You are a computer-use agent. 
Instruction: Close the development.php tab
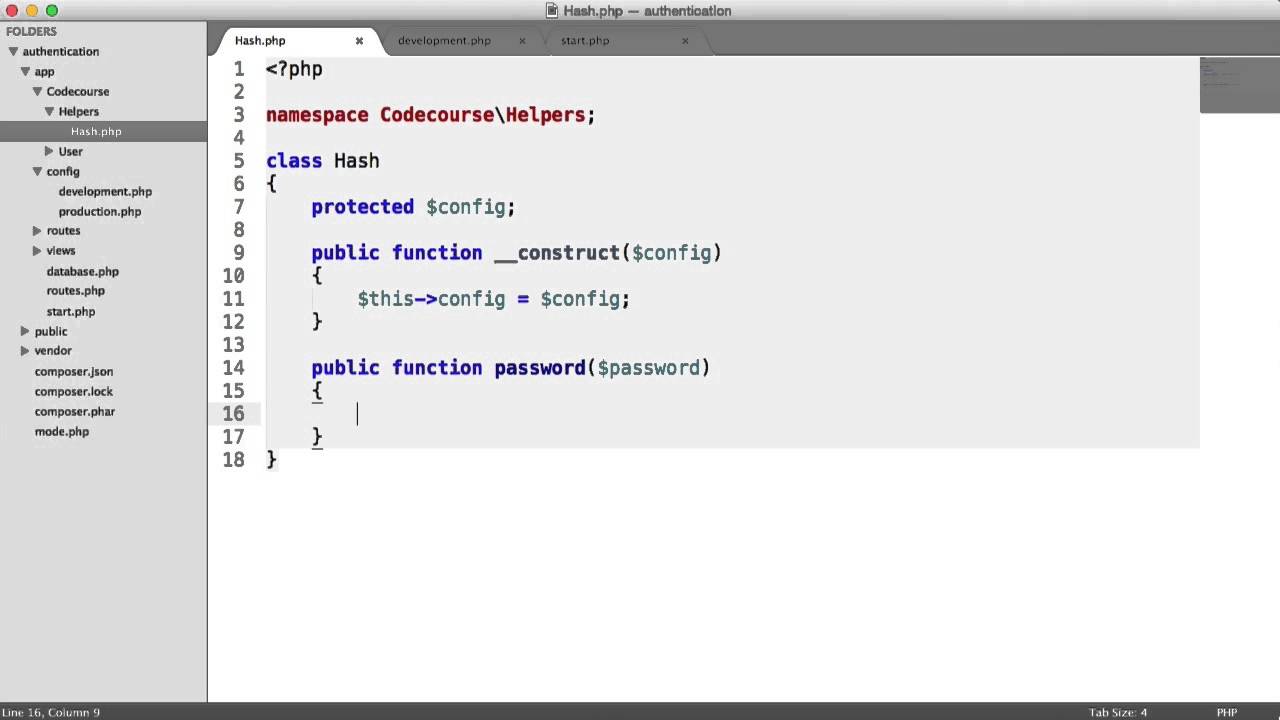coord(522,41)
